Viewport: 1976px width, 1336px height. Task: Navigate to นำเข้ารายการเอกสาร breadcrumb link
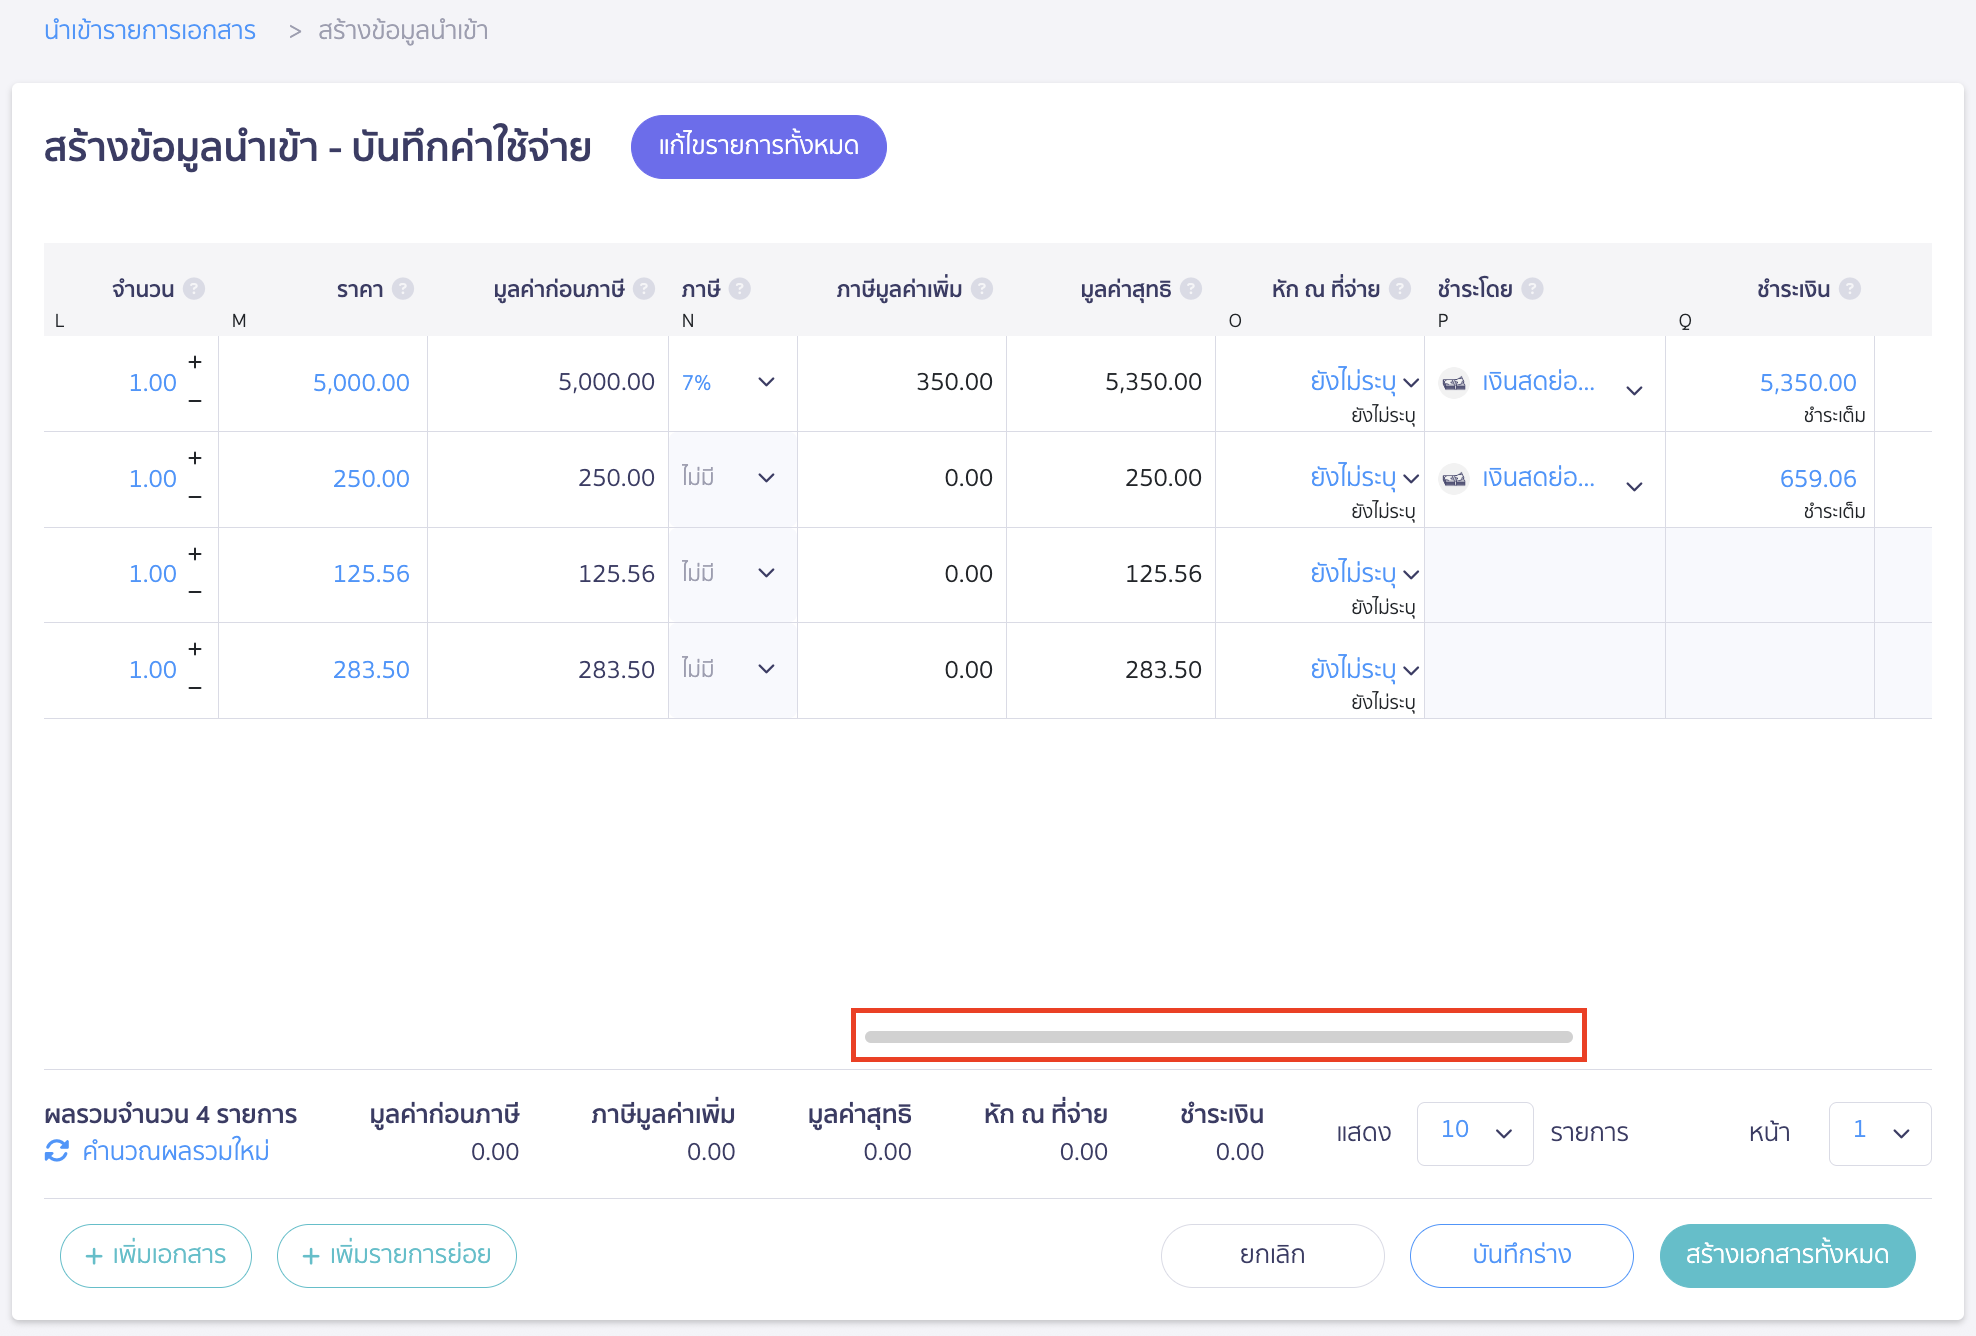coord(148,30)
